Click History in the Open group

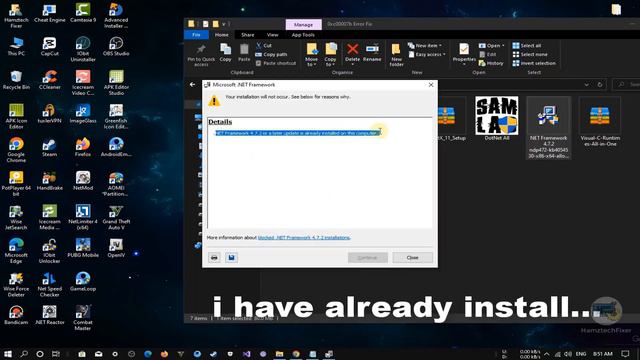tap(491, 63)
